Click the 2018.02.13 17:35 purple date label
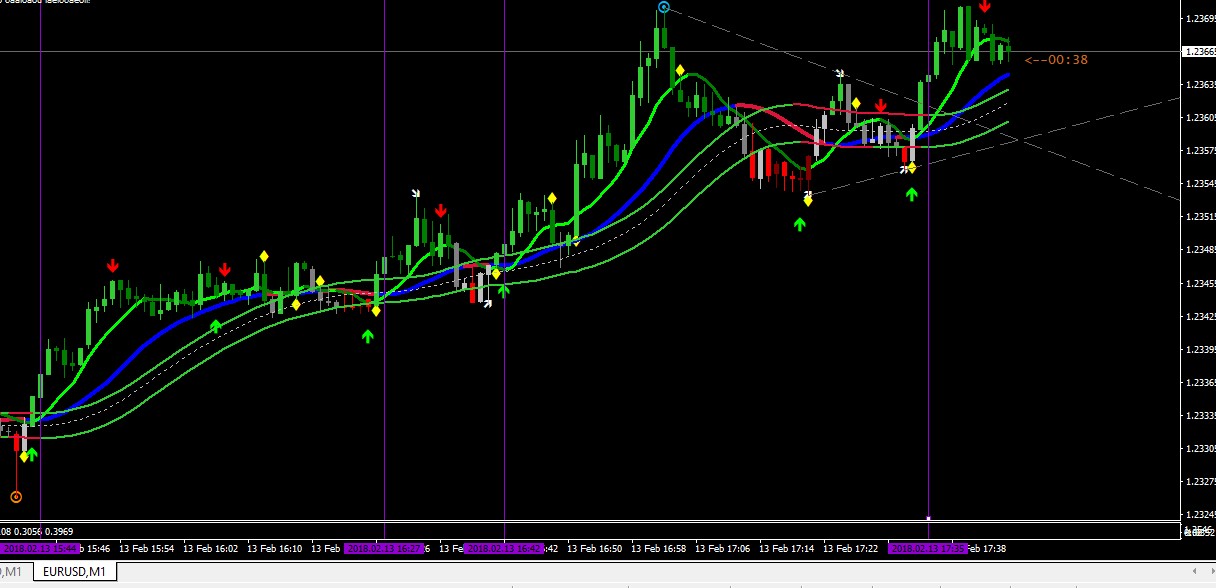Screen dimensions: 1216x588 (x=928, y=548)
